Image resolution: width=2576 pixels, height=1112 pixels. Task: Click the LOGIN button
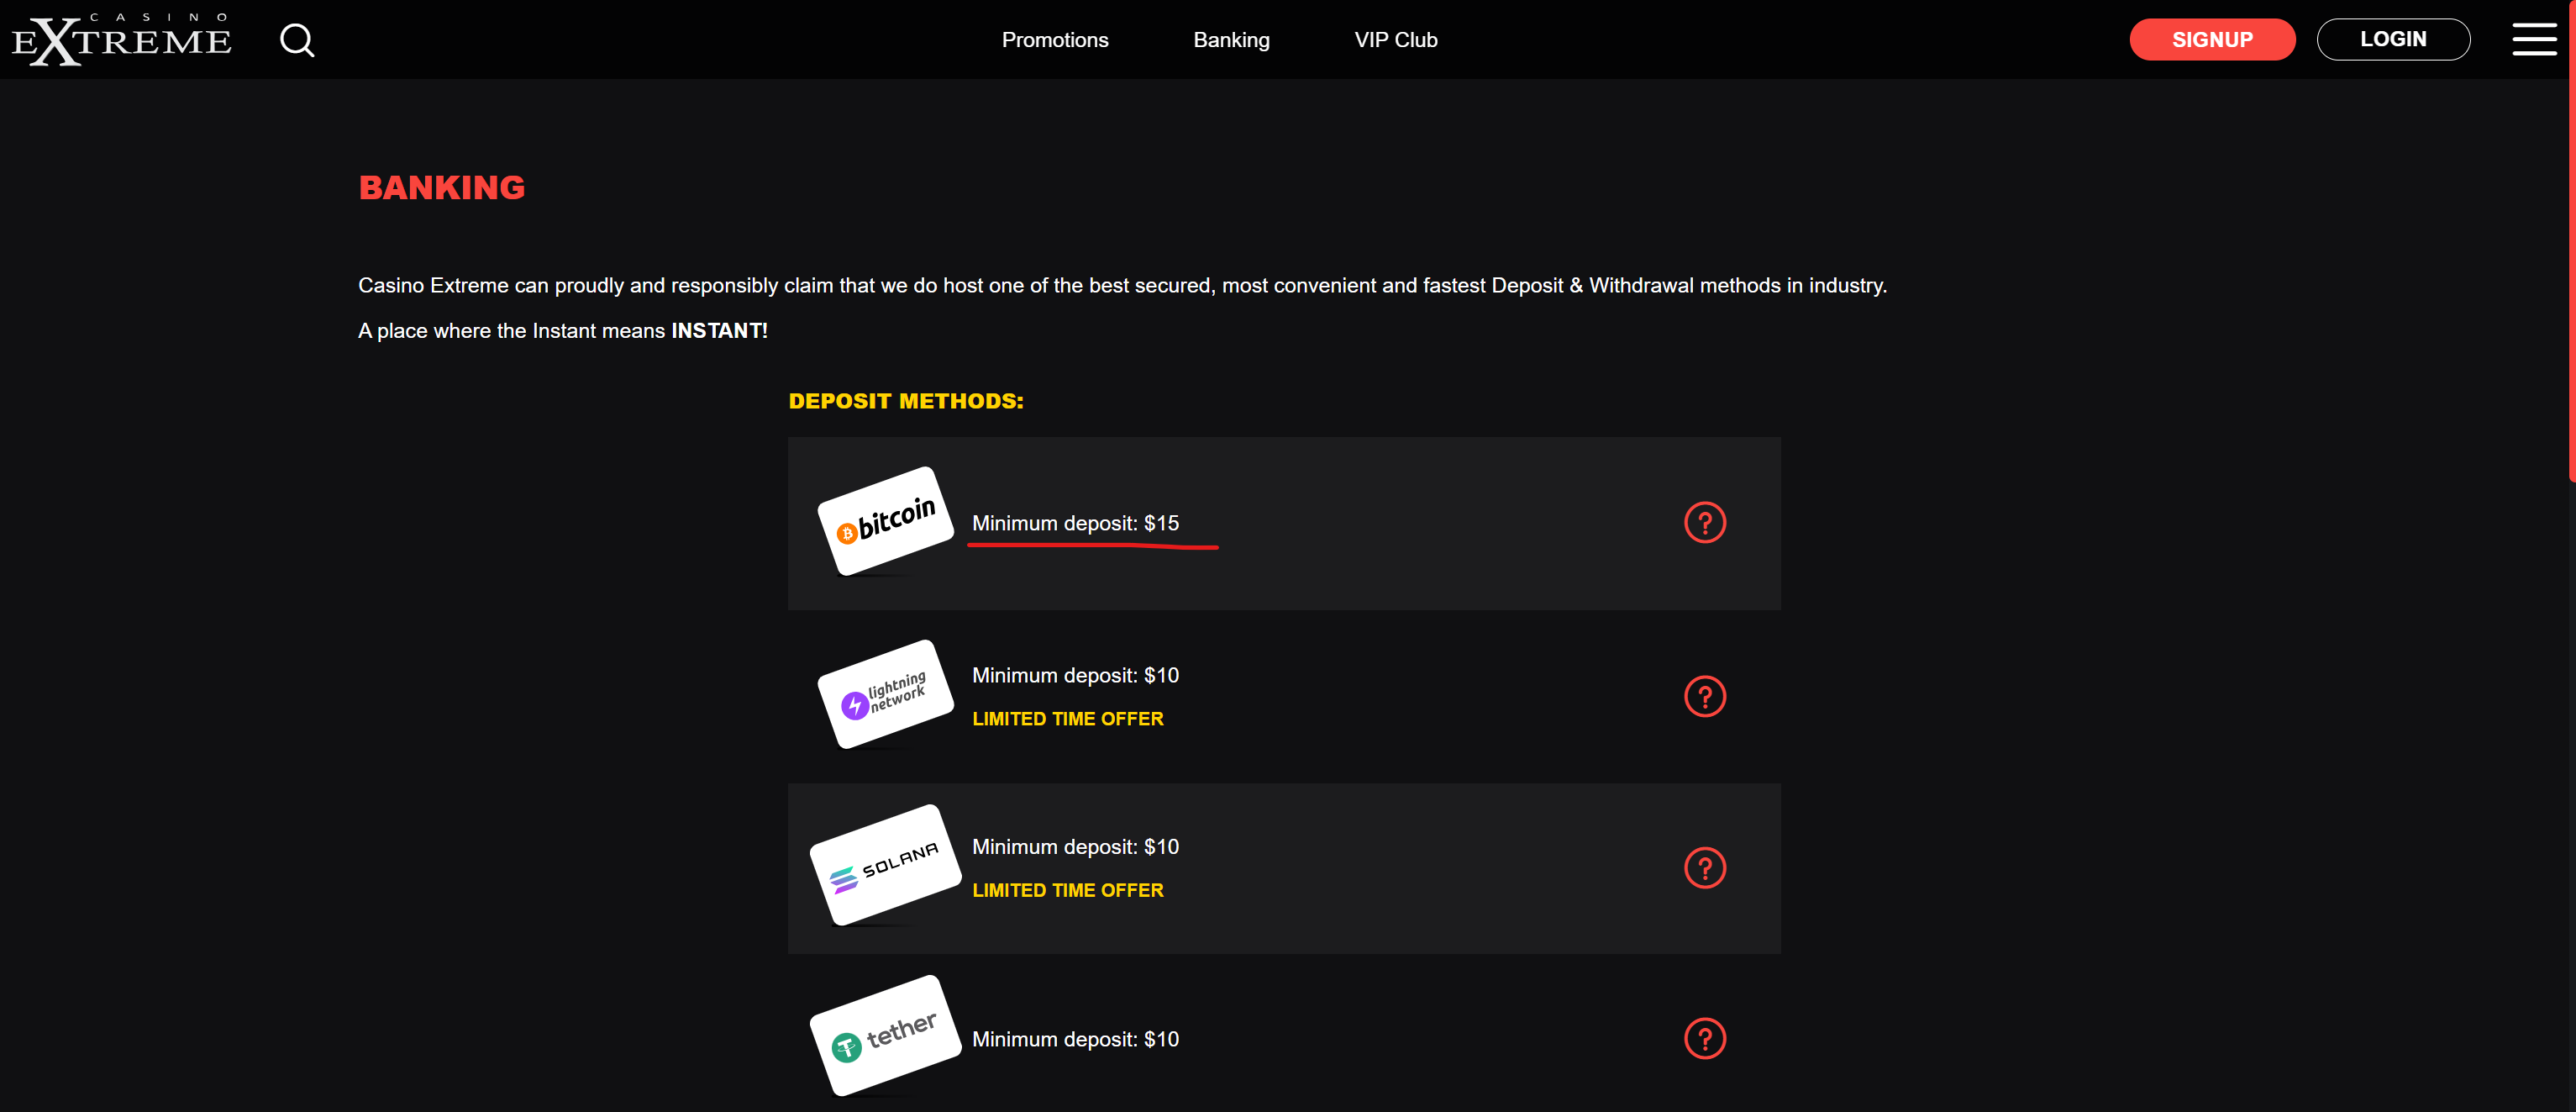pos(2393,39)
